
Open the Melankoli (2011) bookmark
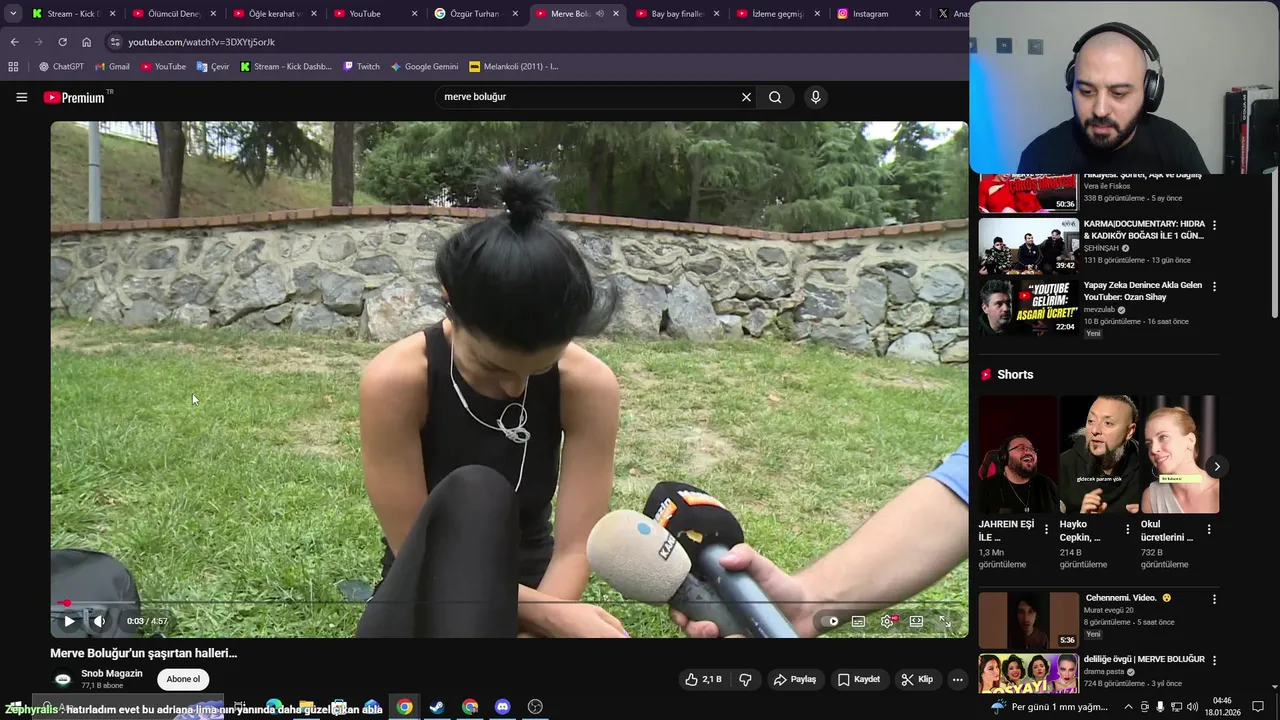pyautogui.click(x=513, y=67)
